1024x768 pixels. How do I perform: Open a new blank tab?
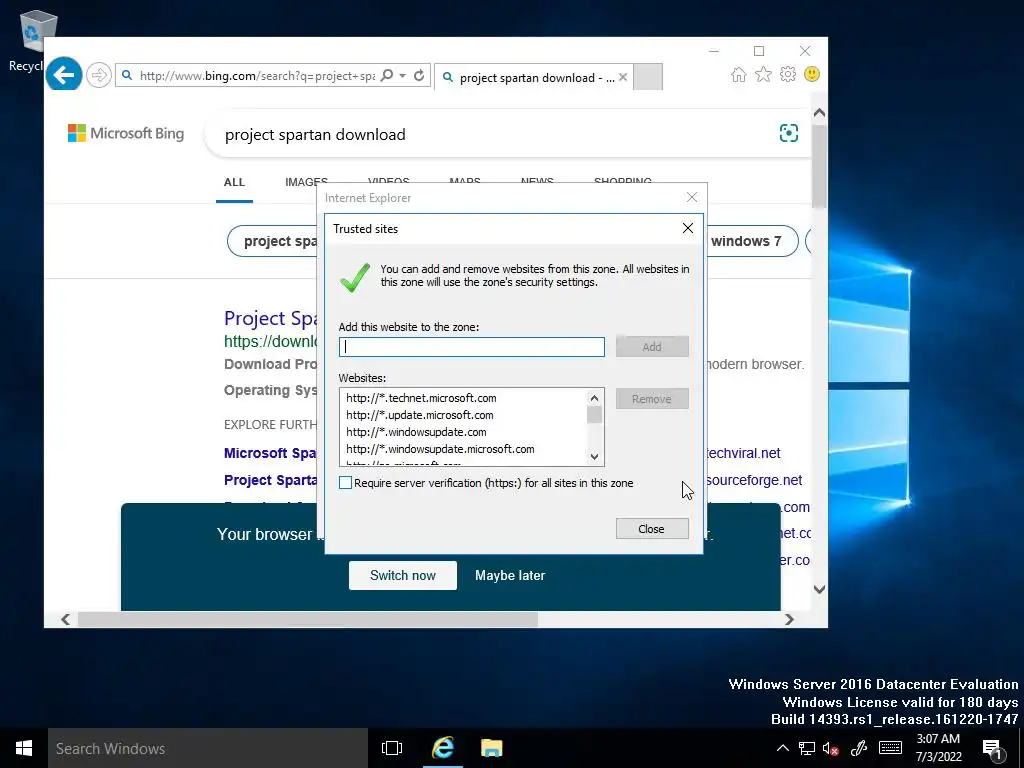coord(648,76)
